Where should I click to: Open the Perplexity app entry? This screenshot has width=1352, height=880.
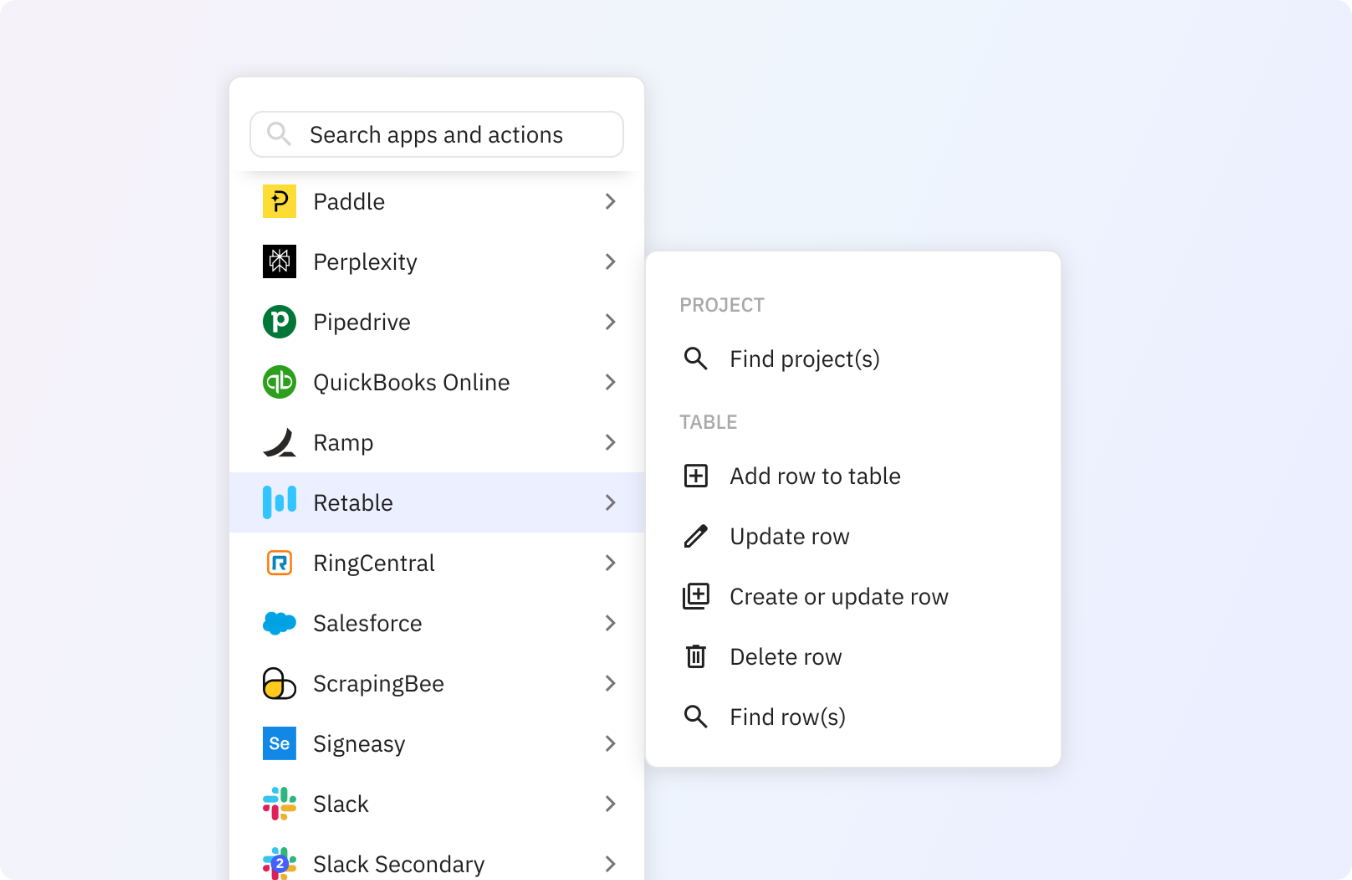point(436,261)
